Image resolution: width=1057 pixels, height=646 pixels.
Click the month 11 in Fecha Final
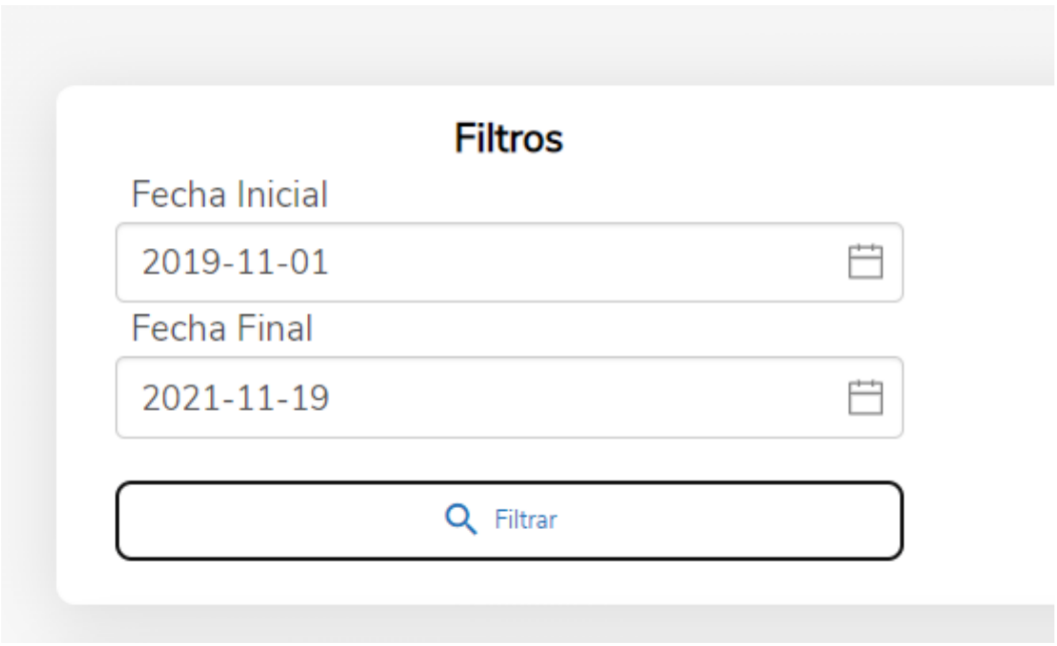pyautogui.click(x=253, y=397)
